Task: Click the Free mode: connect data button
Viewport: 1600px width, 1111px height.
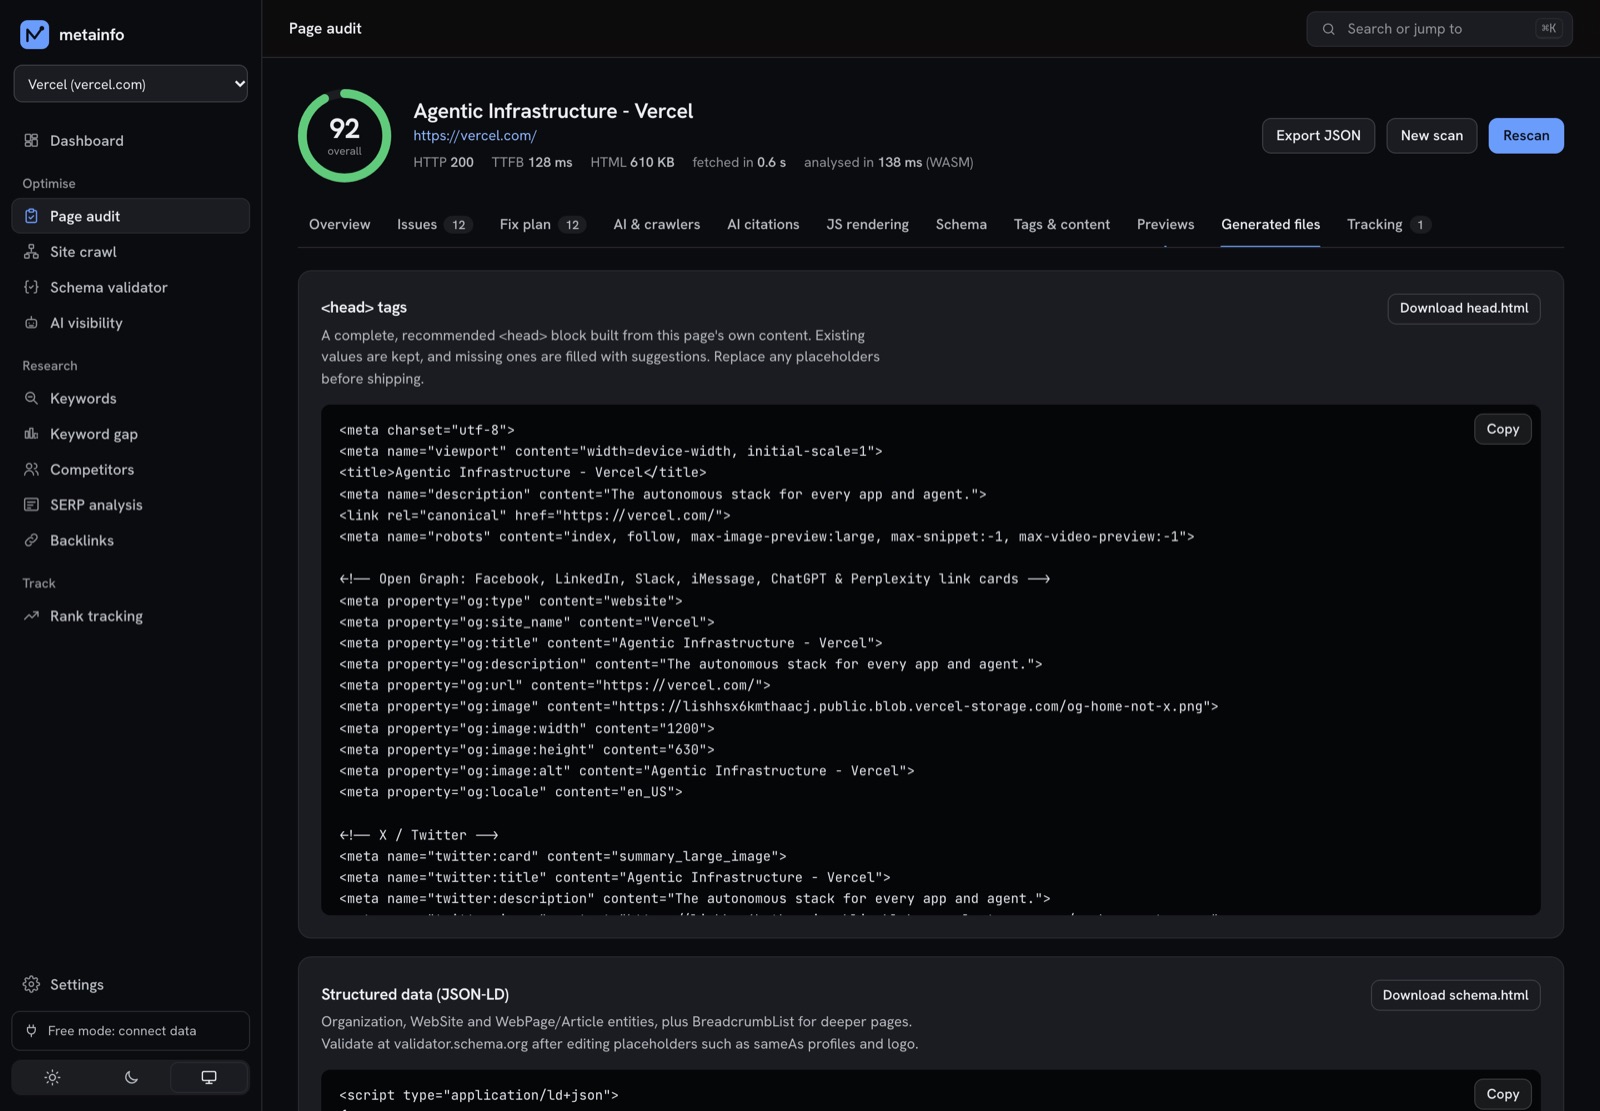Action: click(x=131, y=1031)
